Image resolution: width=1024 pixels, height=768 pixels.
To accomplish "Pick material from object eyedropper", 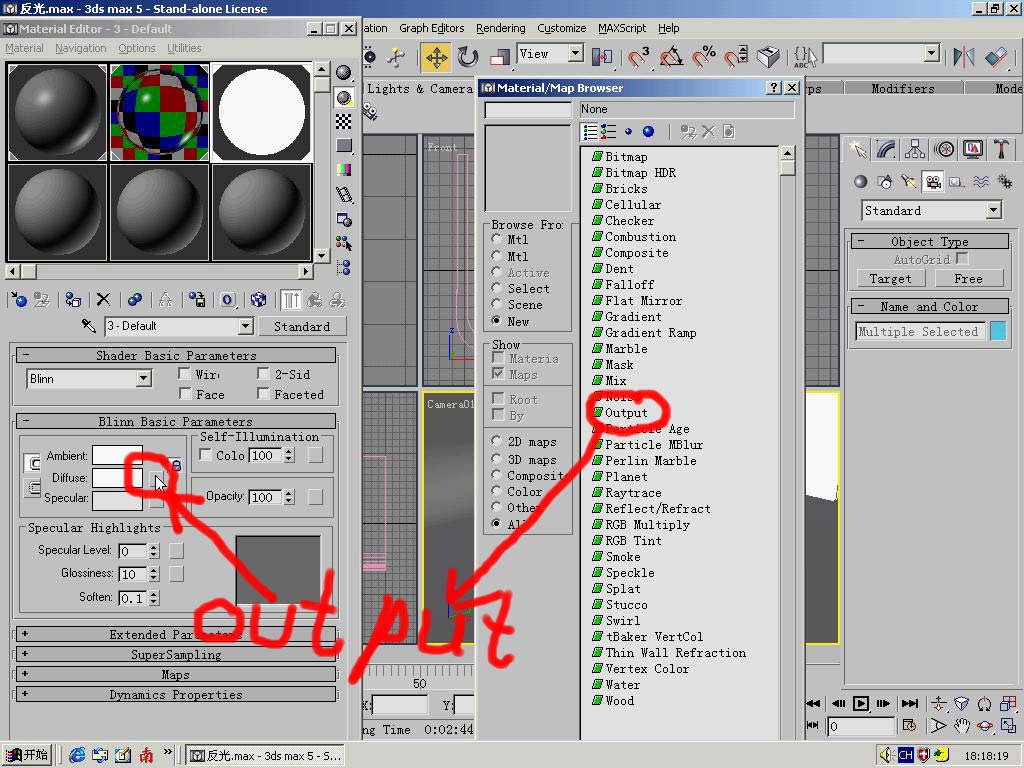I will pyautogui.click(x=89, y=325).
